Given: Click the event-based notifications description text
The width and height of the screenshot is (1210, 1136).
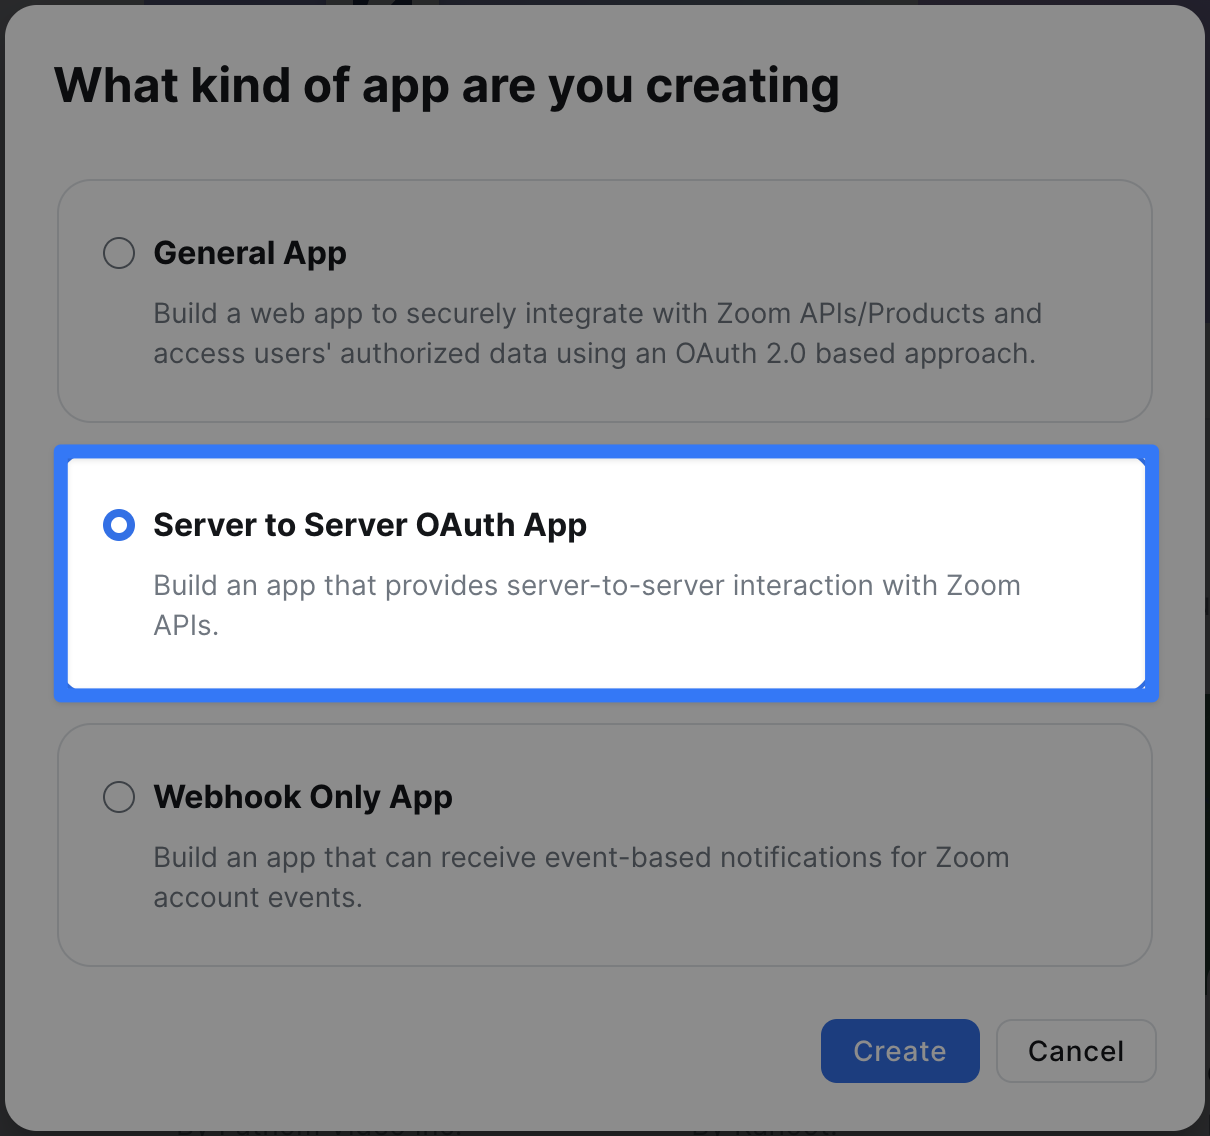Looking at the screenshot, I should click(581, 858).
